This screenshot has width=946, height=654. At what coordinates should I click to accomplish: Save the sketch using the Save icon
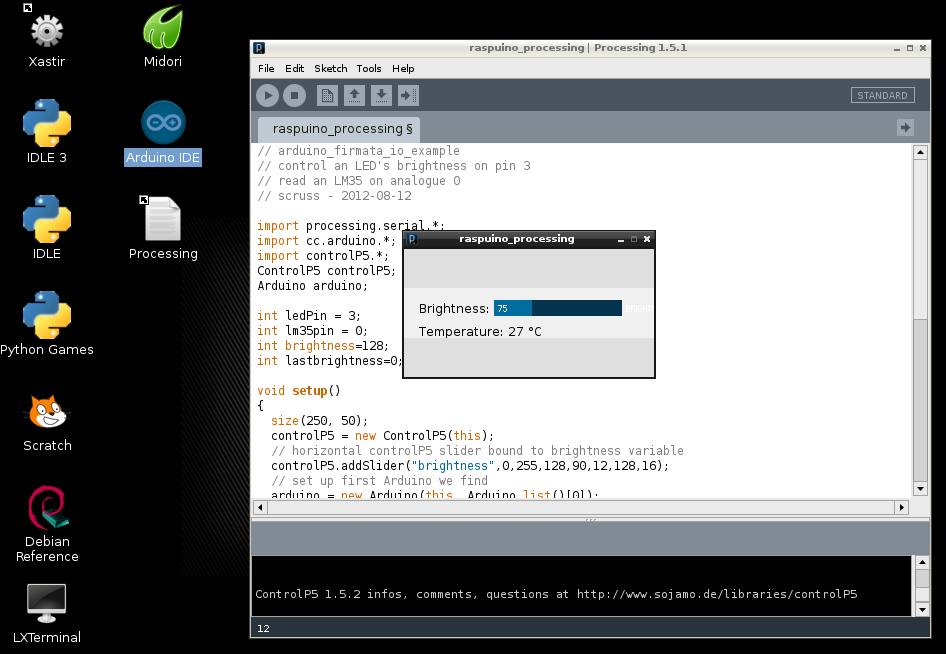click(382, 95)
